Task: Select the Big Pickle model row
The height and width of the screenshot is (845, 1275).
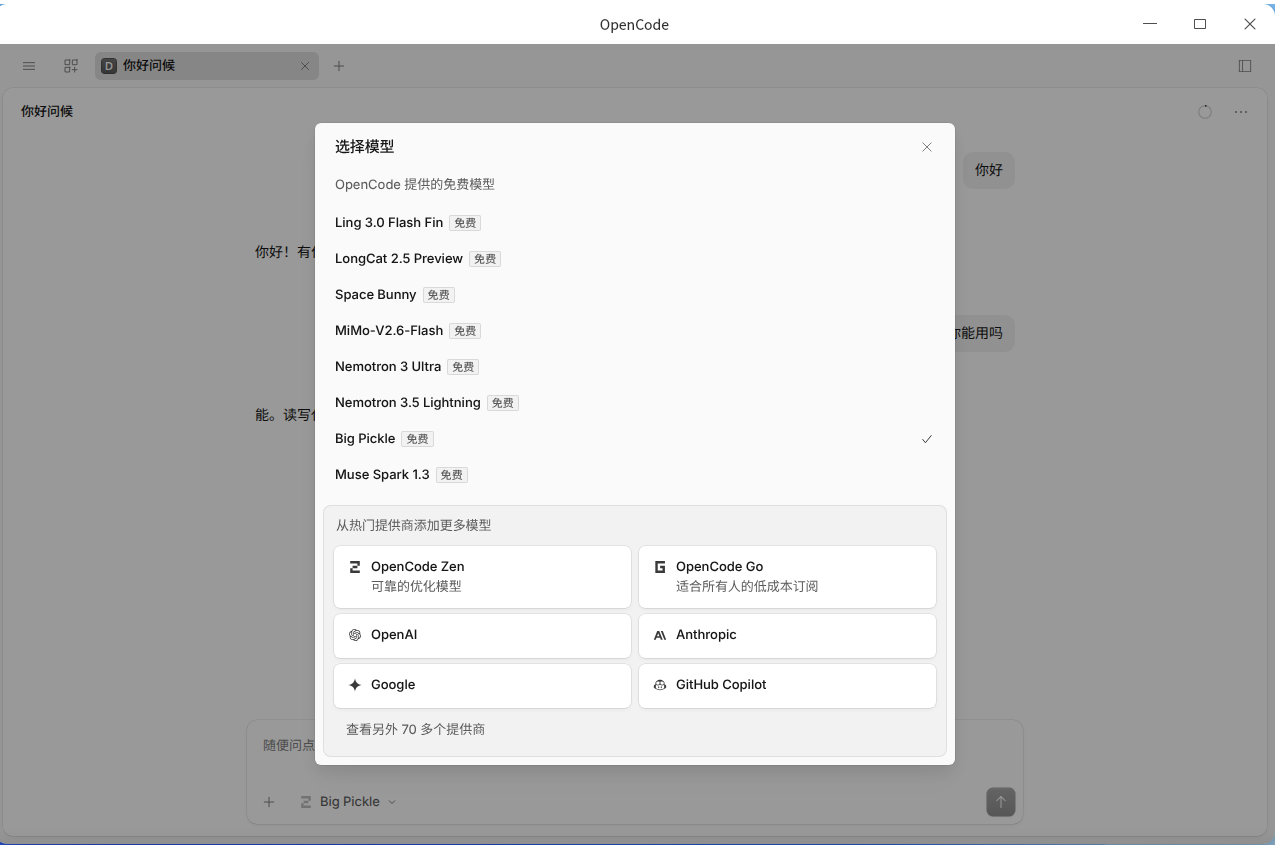Action: click(x=635, y=439)
